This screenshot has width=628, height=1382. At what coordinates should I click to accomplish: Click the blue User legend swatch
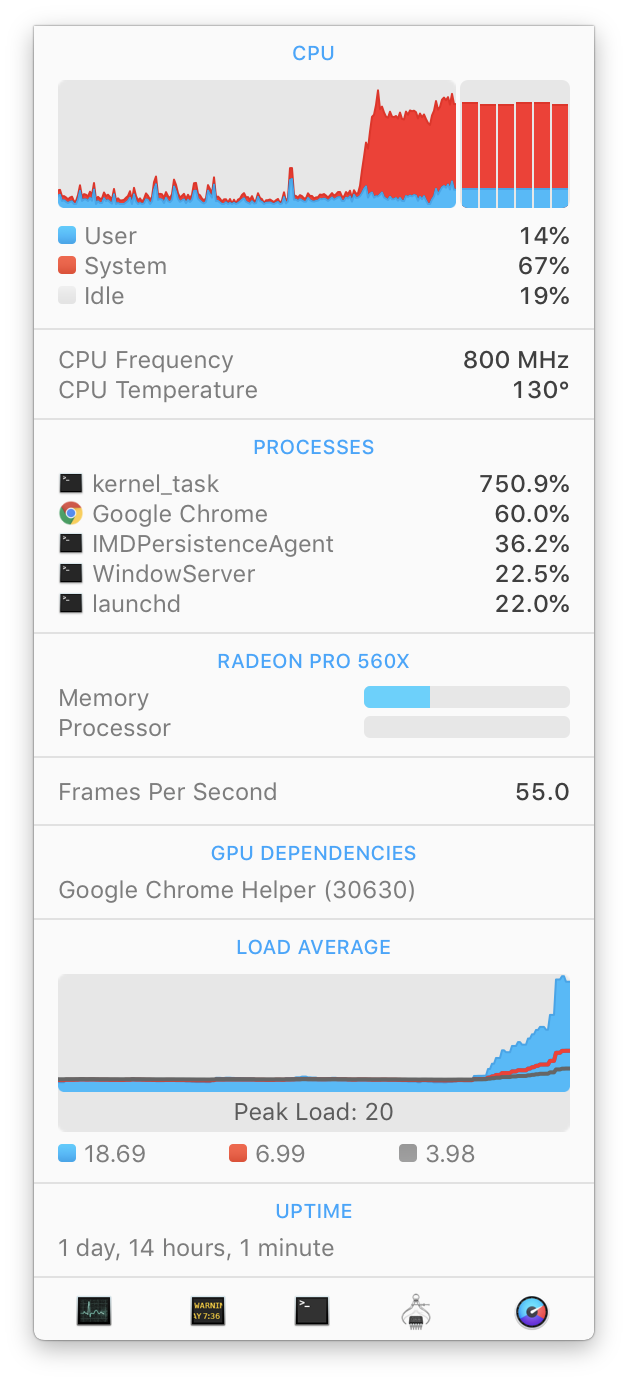67,236
